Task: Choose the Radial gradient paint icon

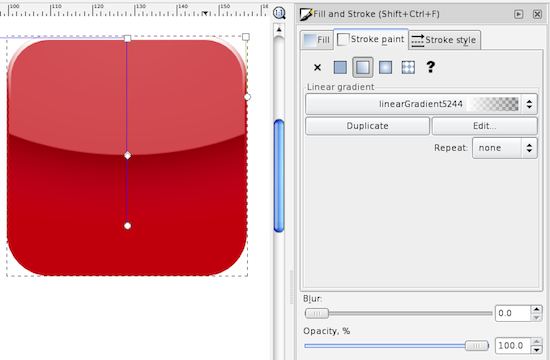Action: (x=385, y=67)
